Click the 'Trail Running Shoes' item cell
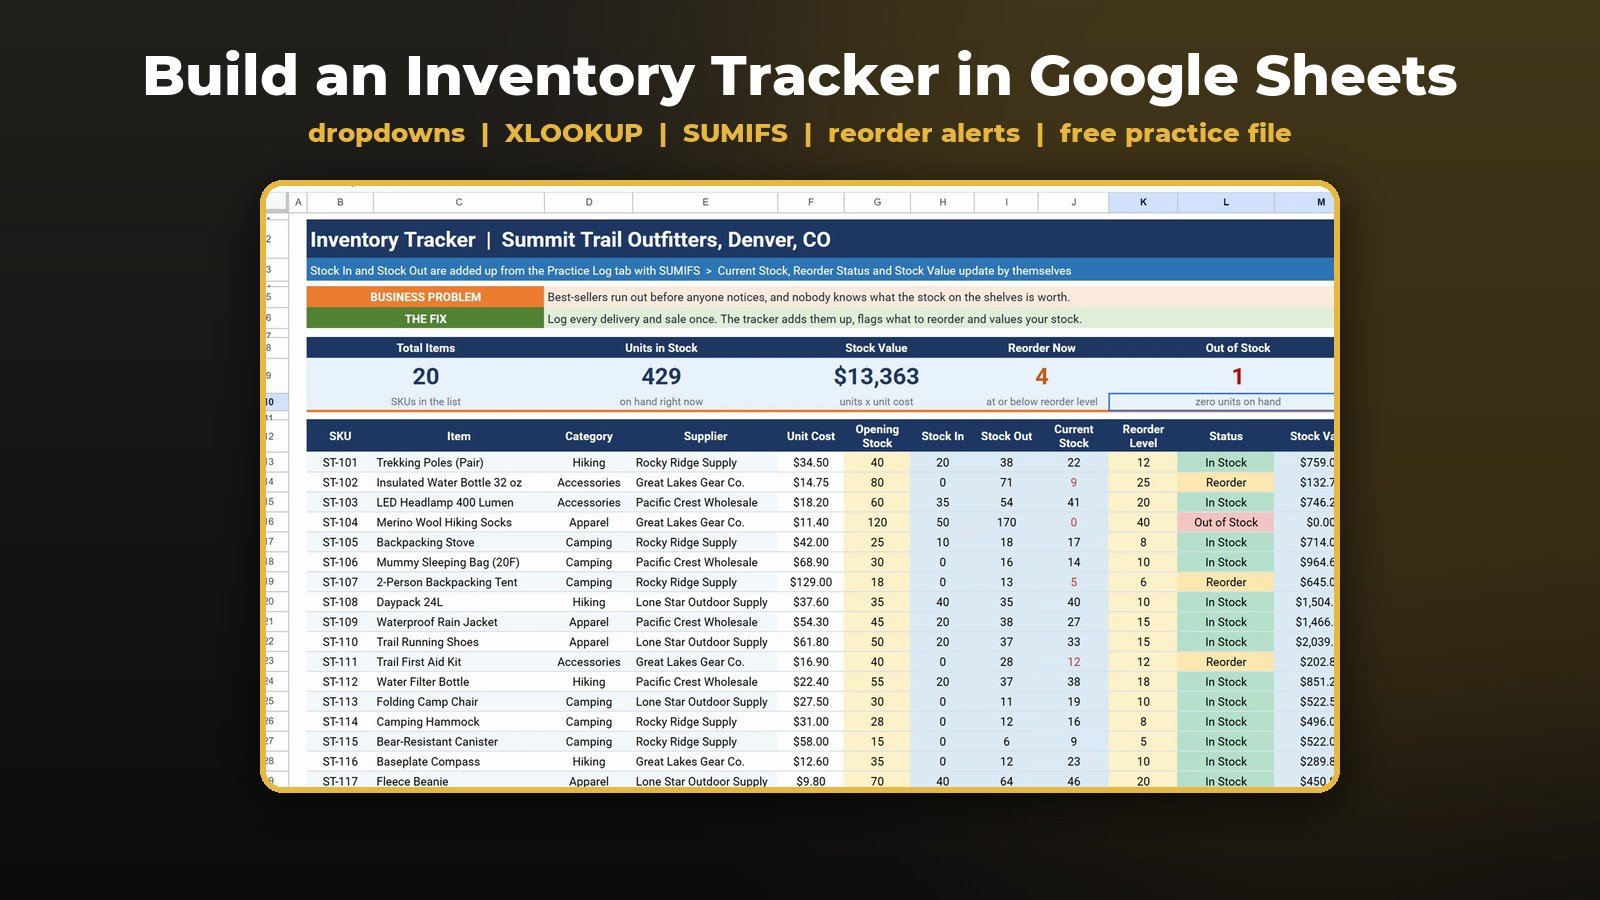 coord(459,642)
